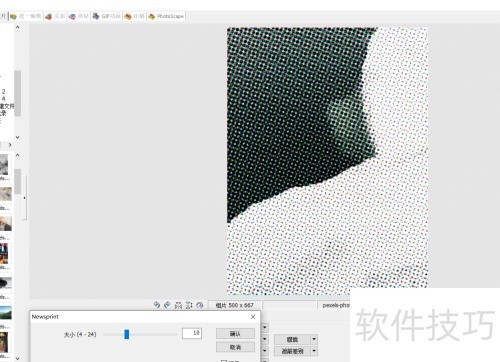Screen dimensions: 500x362
Task: Open the GIF动画 tab
Action: 107,16
